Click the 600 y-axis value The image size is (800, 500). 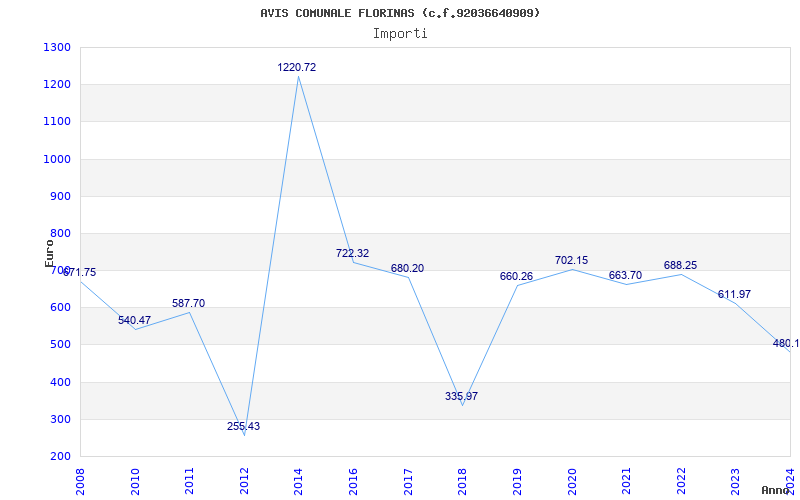click(60, 308)
